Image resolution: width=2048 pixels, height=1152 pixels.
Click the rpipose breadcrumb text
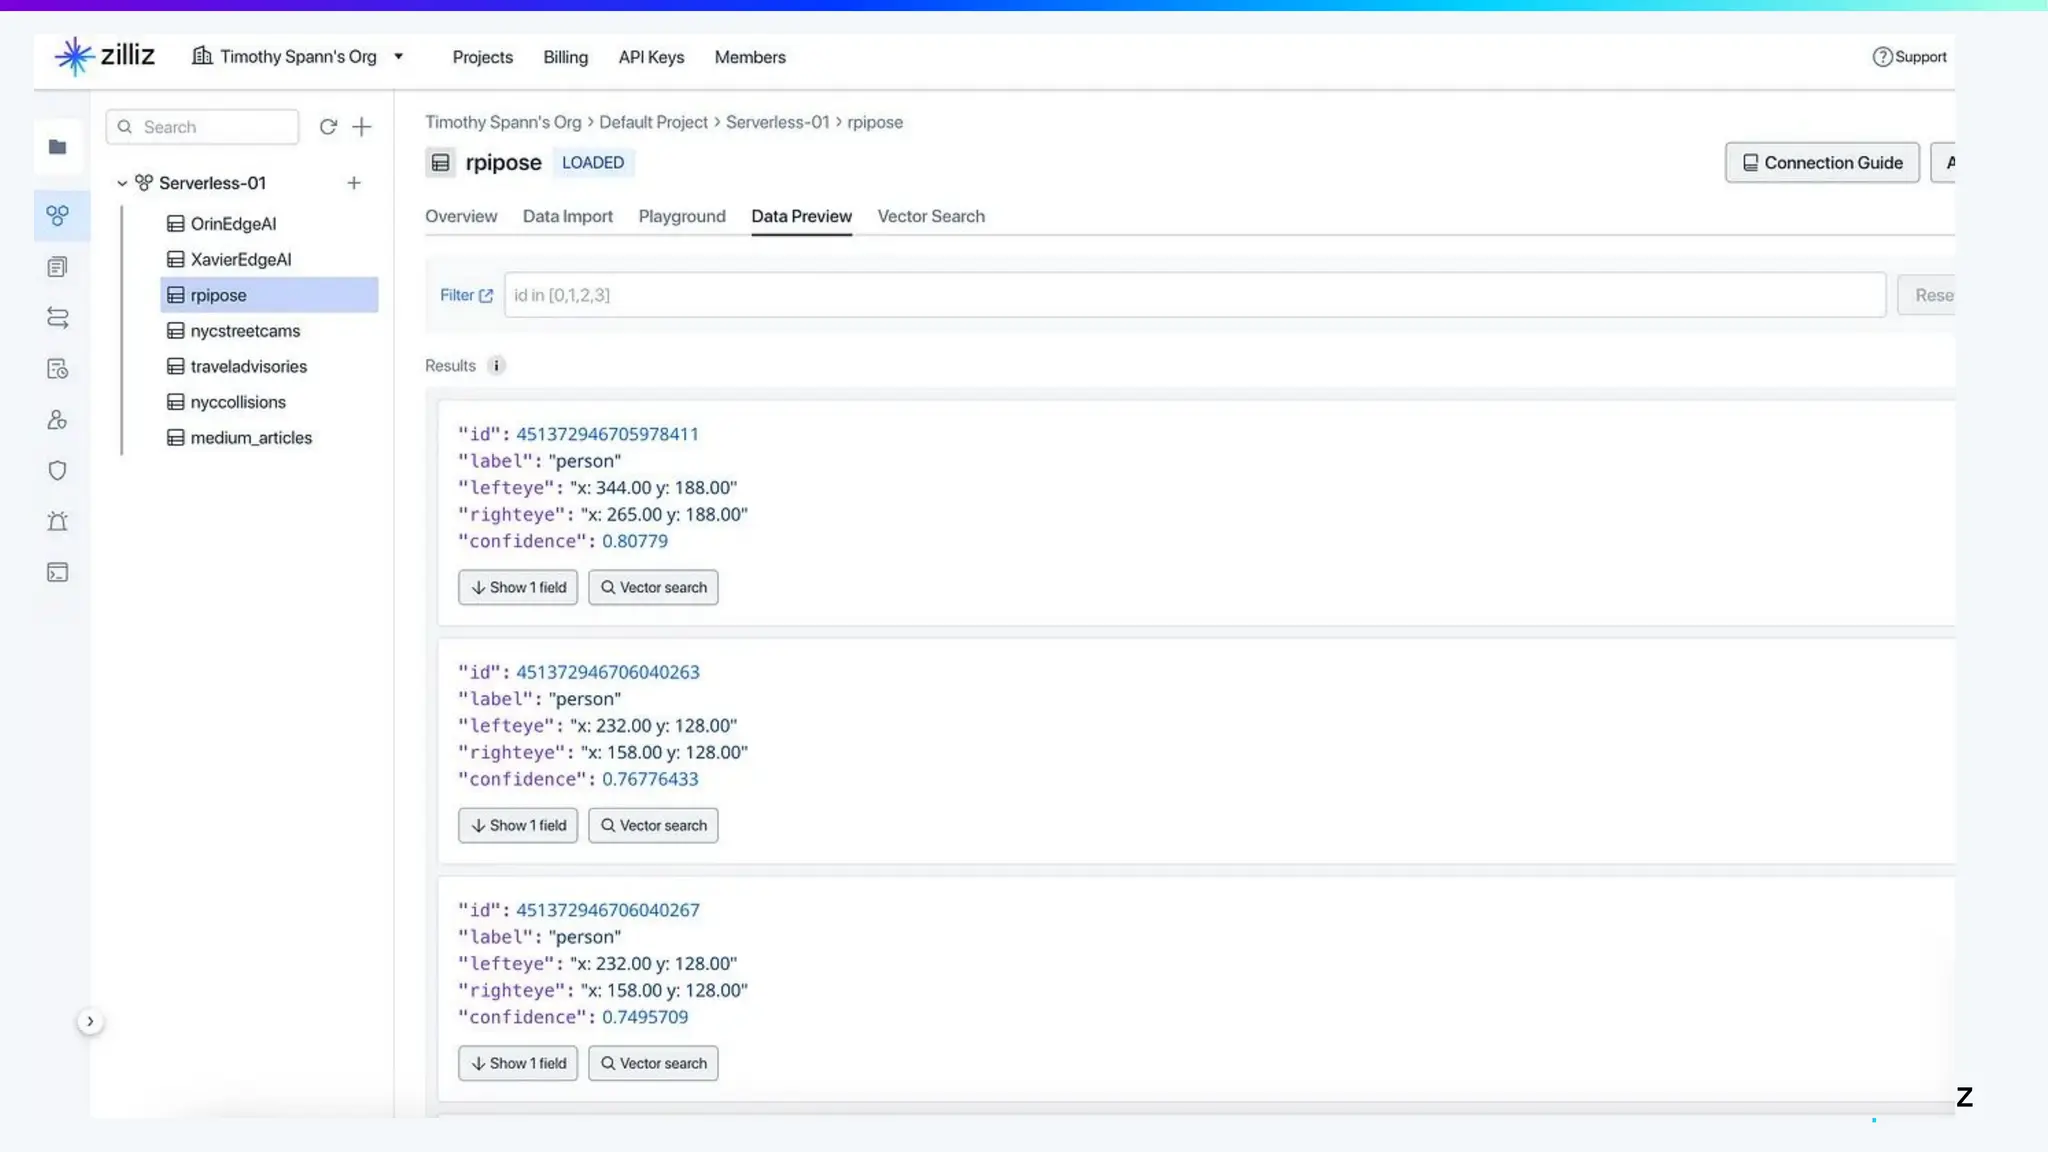coord(875,122)
